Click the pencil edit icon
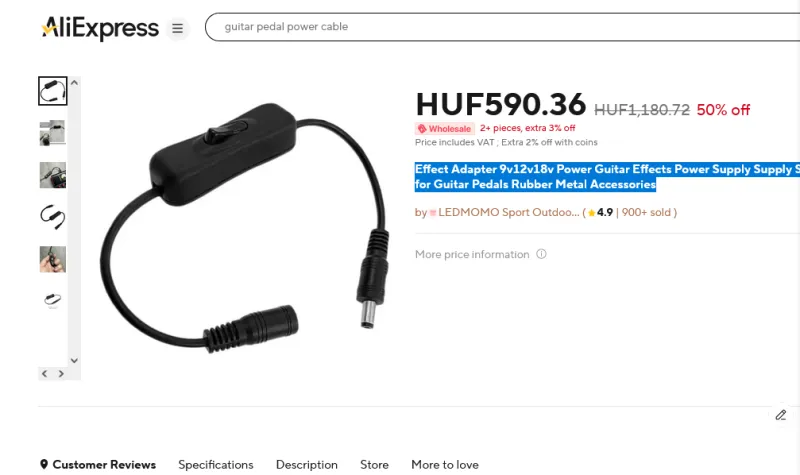 pos(781,415)
